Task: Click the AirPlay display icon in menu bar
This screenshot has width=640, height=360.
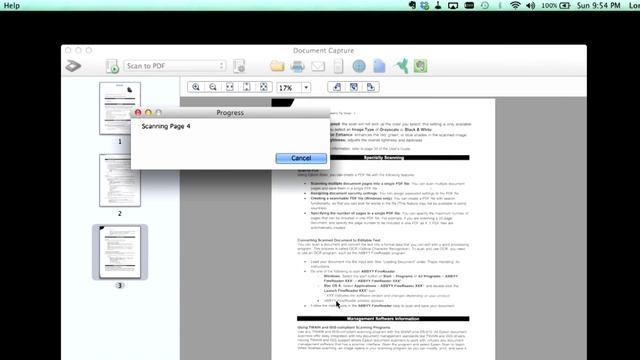Action: (453, 5)
